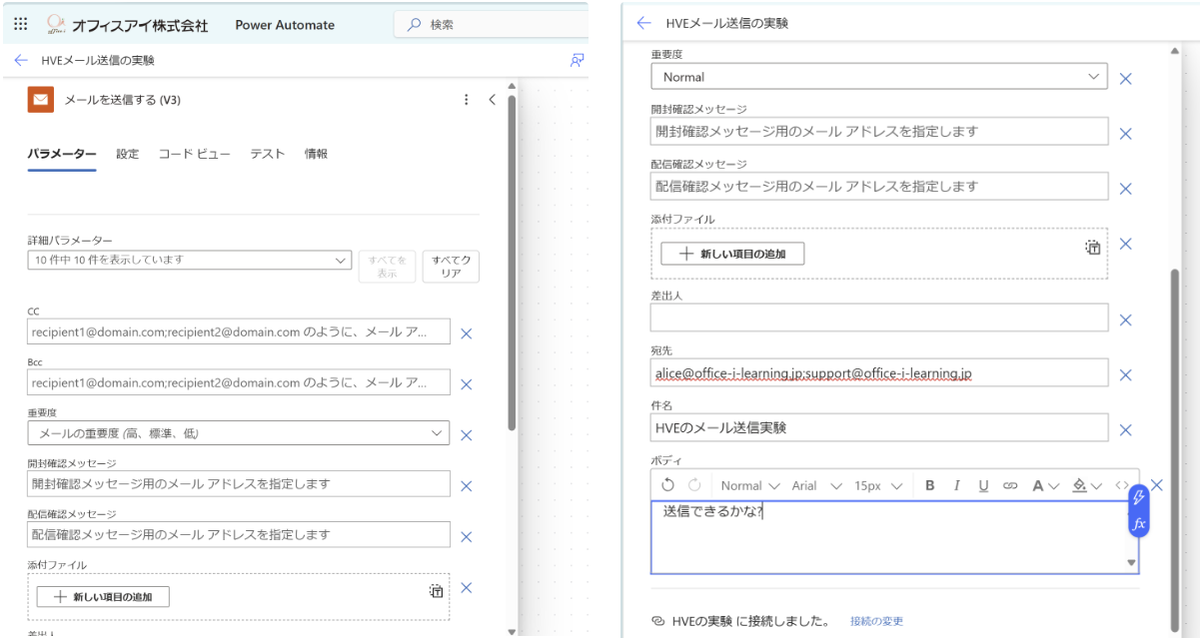Click the すべてクリア button
This screenshot has width=1200, height=638.
pyautogui.click(x=451, y=266)
